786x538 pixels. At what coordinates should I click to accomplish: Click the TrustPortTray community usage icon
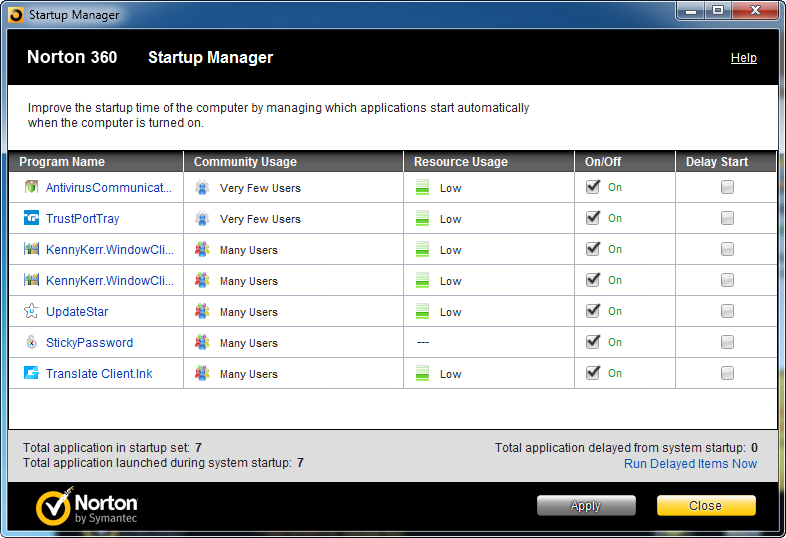pyautogui.click(x=203, y=219)
